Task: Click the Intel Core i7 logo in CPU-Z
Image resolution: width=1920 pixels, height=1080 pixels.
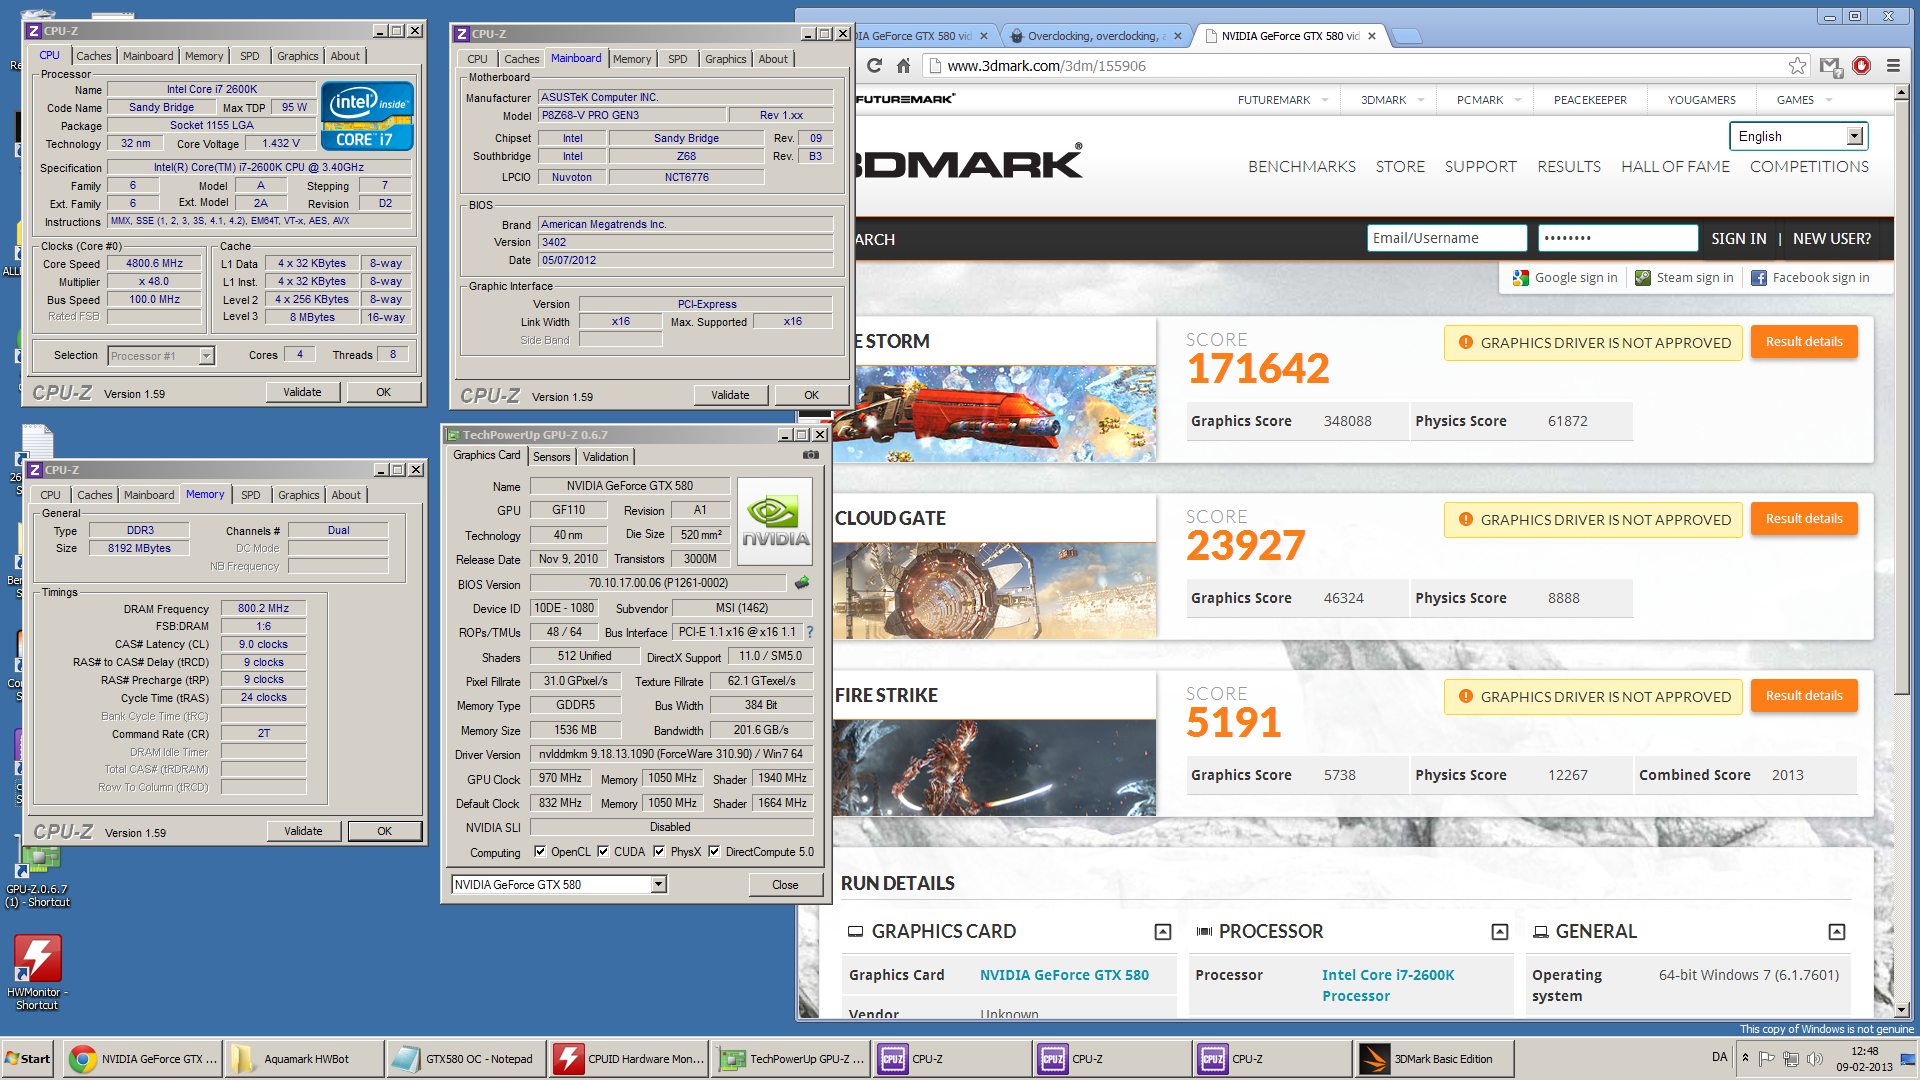Action: click(367, 117)
